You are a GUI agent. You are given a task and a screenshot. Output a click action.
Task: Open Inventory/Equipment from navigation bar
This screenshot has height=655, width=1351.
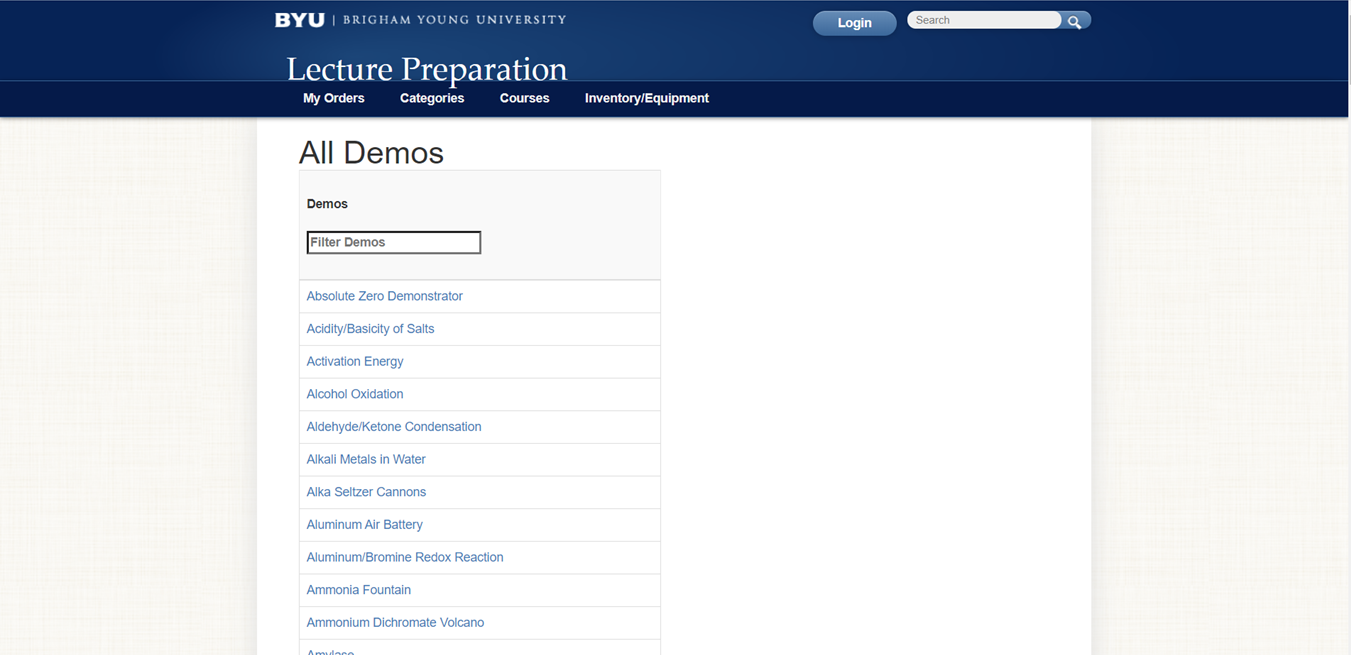coord(646,98)
